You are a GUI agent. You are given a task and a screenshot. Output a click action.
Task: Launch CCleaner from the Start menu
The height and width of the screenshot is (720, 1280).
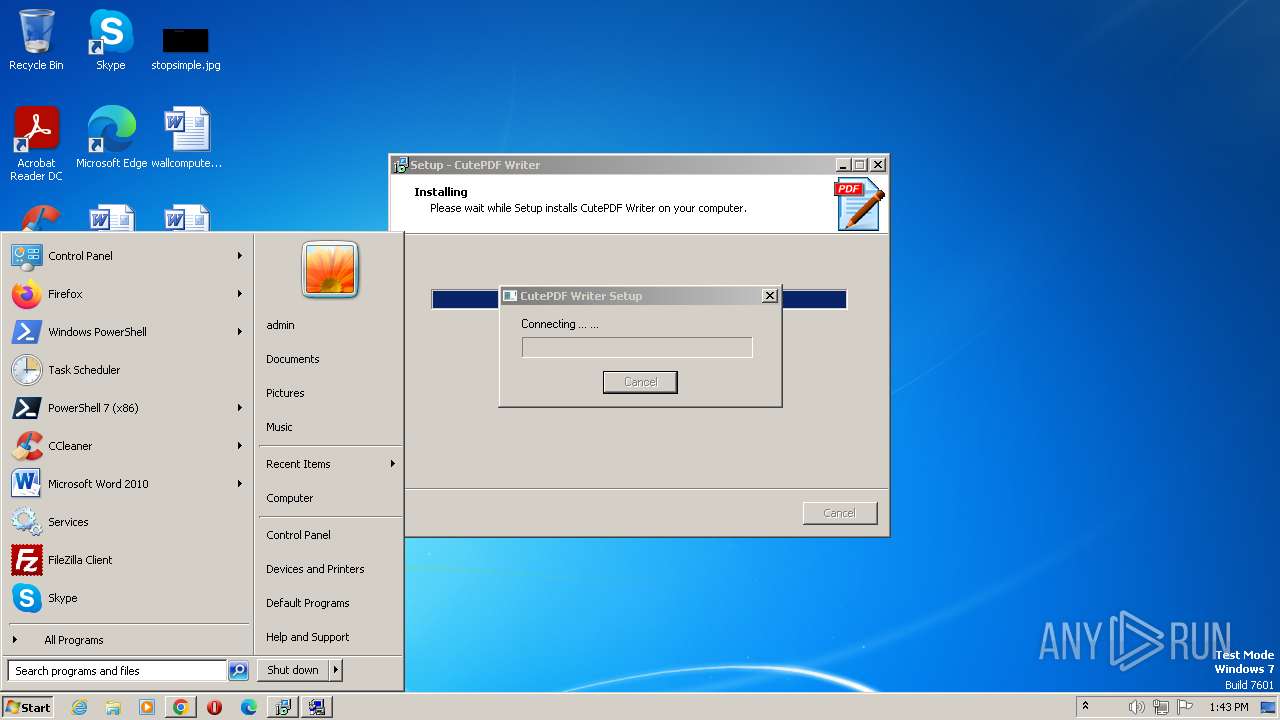[x=127, y=446]
